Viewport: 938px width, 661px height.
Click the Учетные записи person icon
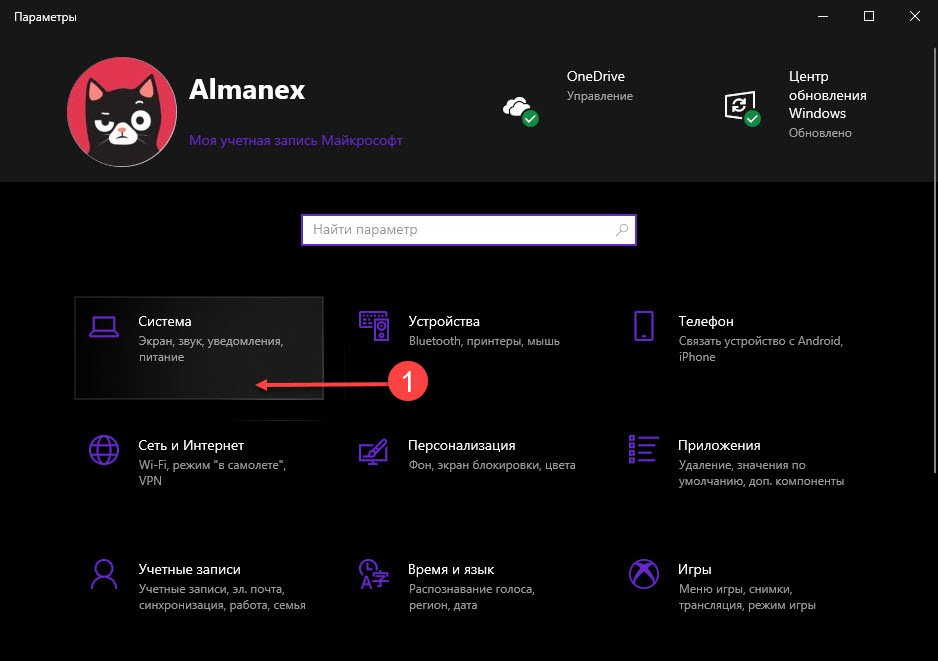tap(104, 574)
